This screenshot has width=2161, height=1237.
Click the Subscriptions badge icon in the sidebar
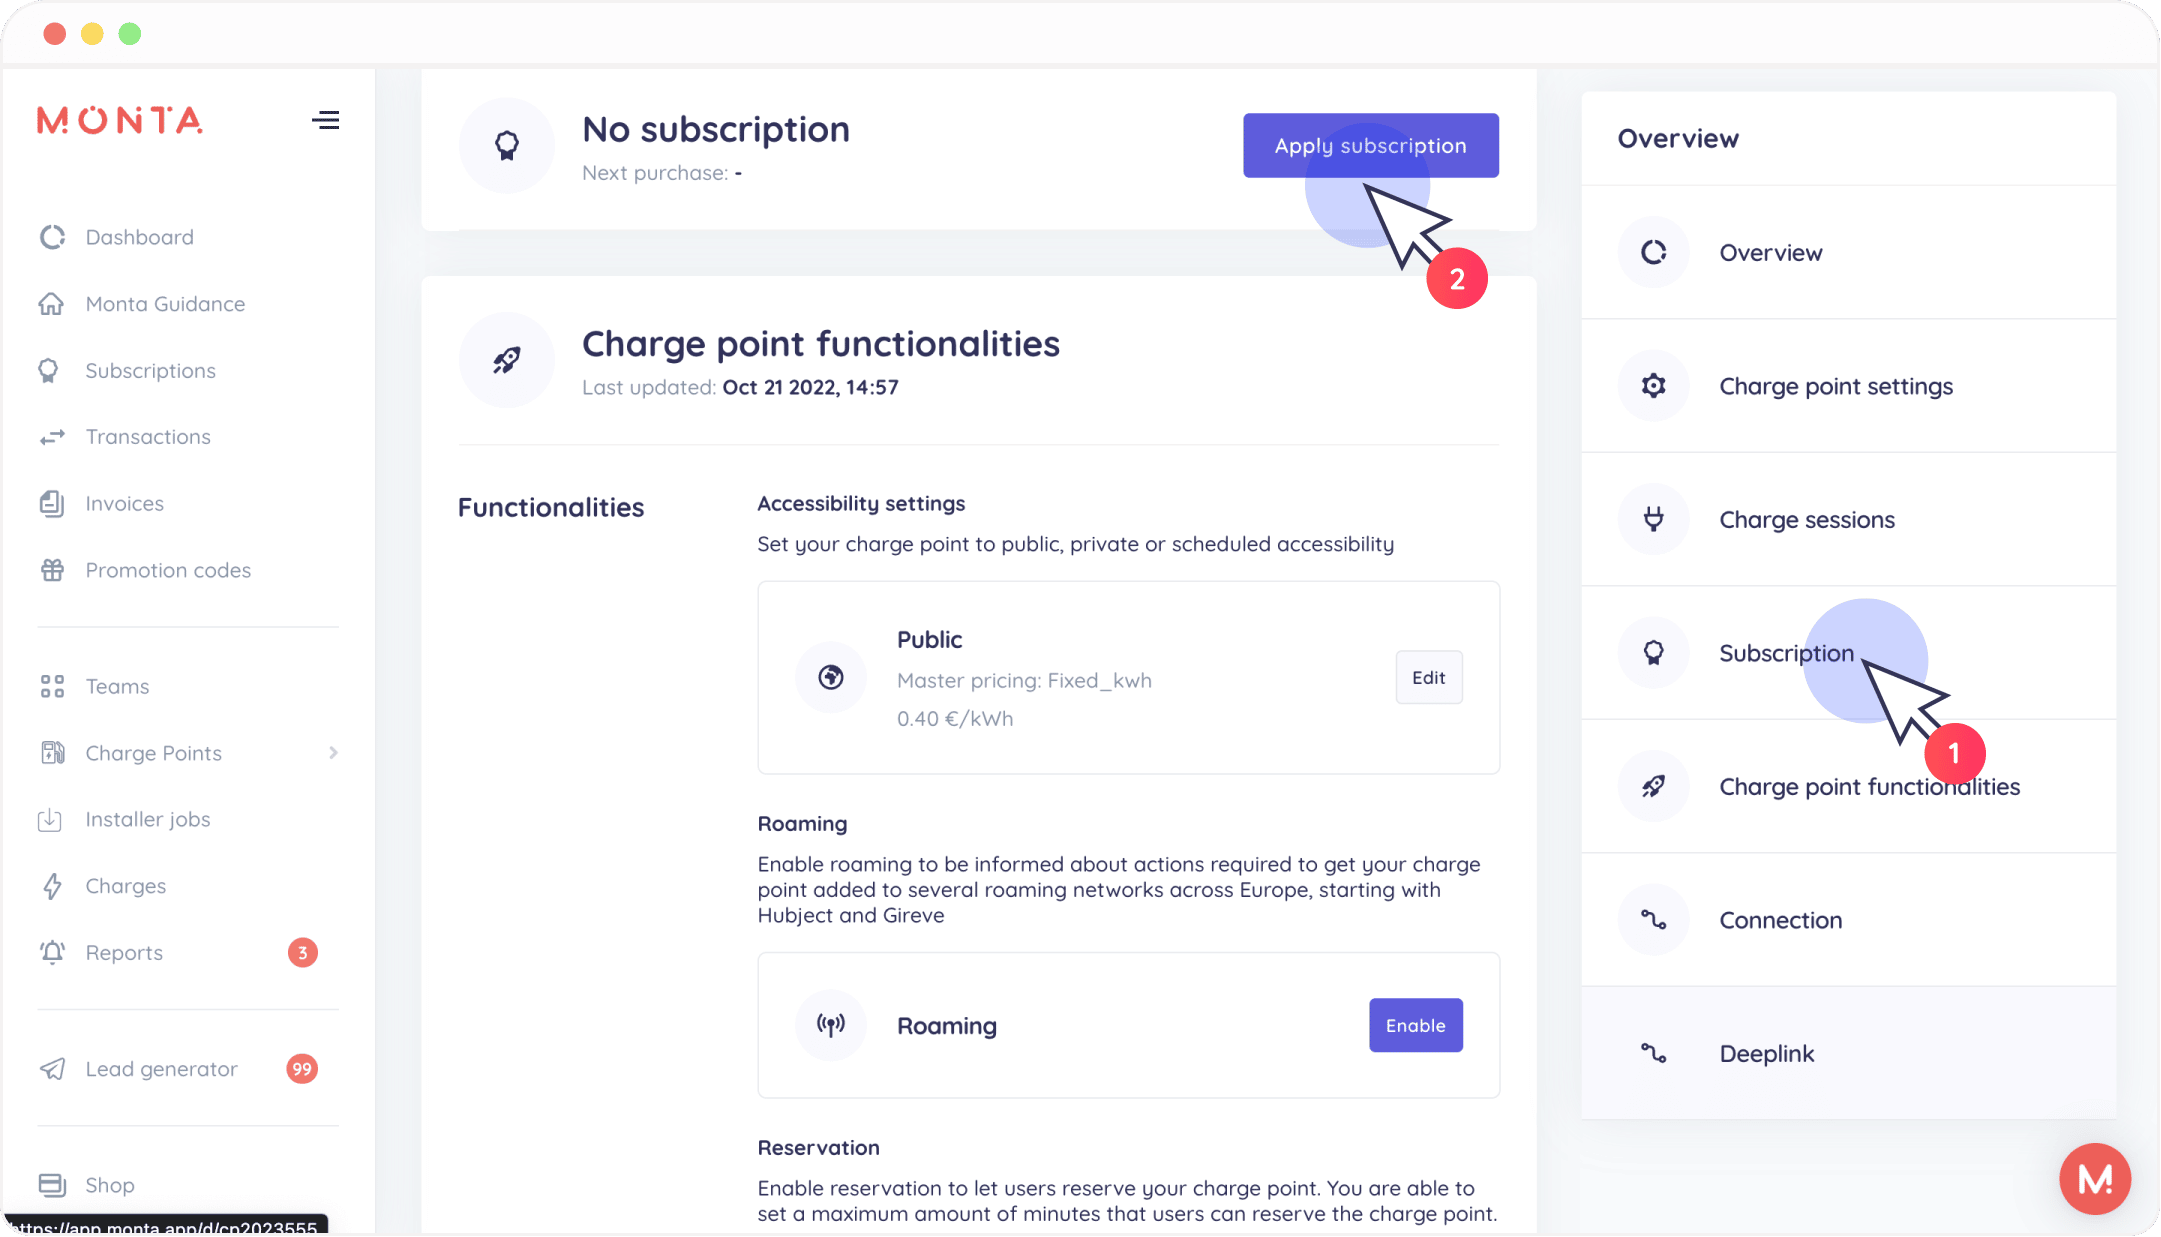point(48,371)
